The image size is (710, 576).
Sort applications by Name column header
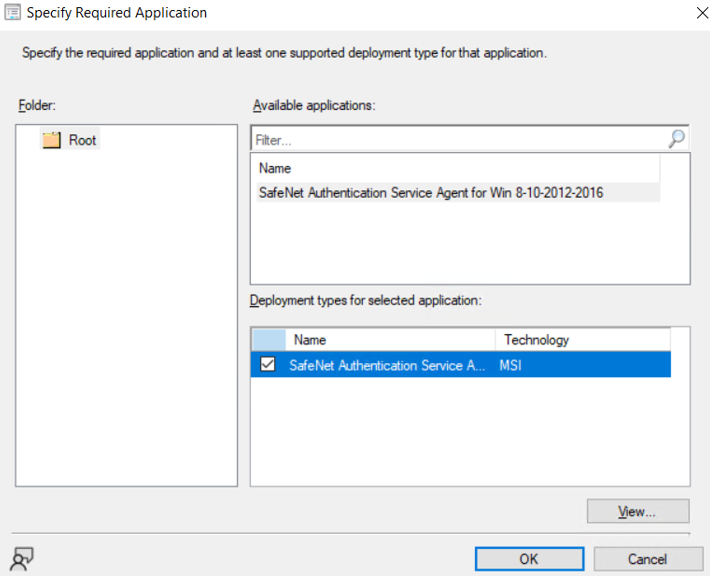[x=458, y=168]
